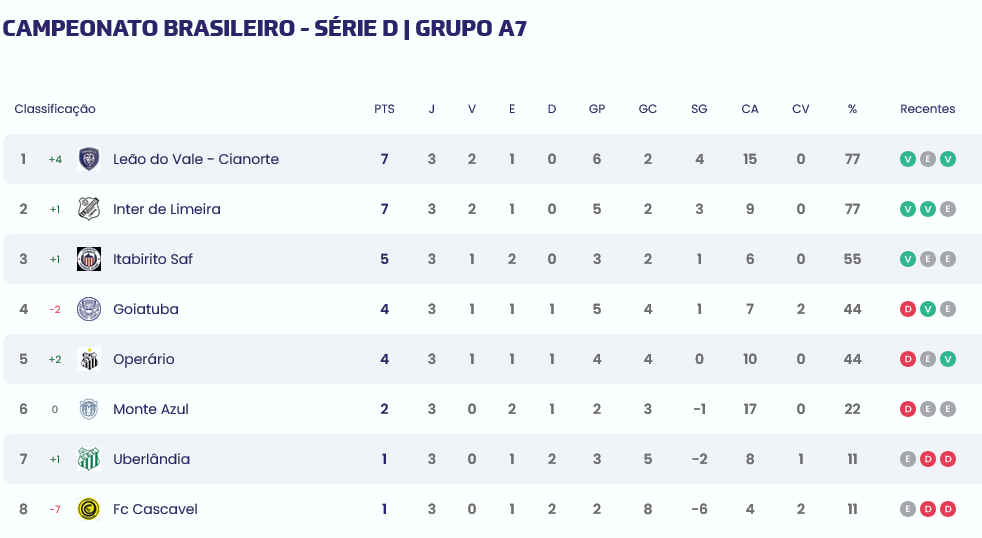Select Operário's last green V result badge
982x538 pixels.
948,359
